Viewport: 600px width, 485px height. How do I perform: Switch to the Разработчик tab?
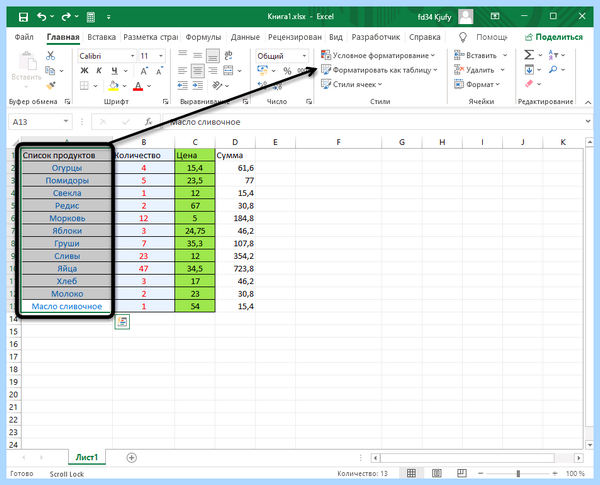tap(376, 37)
